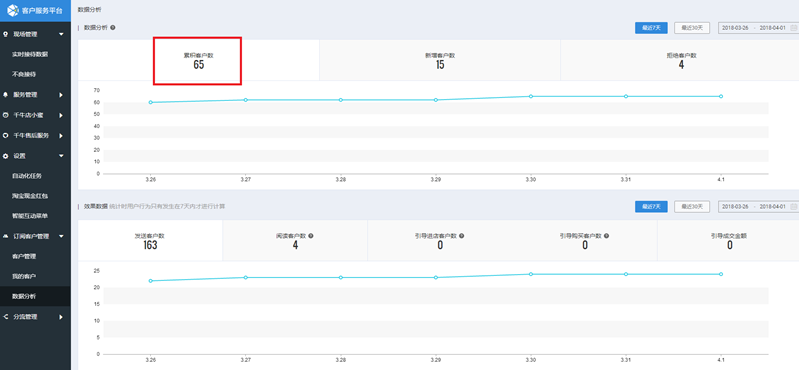Collapse the 现场管理 menu arrow
Viewport: 799px width, 370px height.
coord(61,34)
